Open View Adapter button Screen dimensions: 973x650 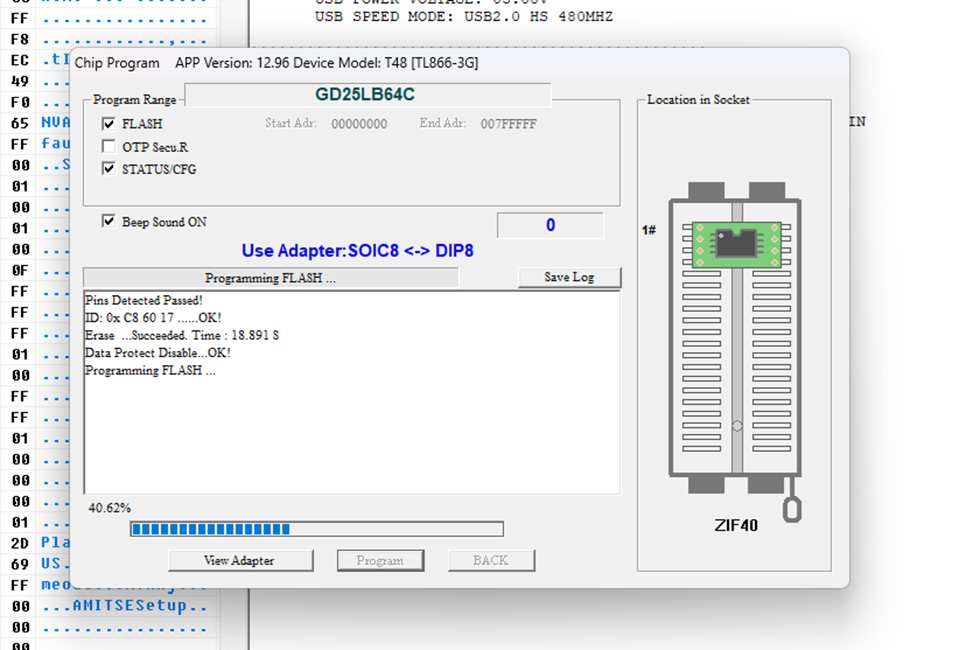tap(240, 560)
